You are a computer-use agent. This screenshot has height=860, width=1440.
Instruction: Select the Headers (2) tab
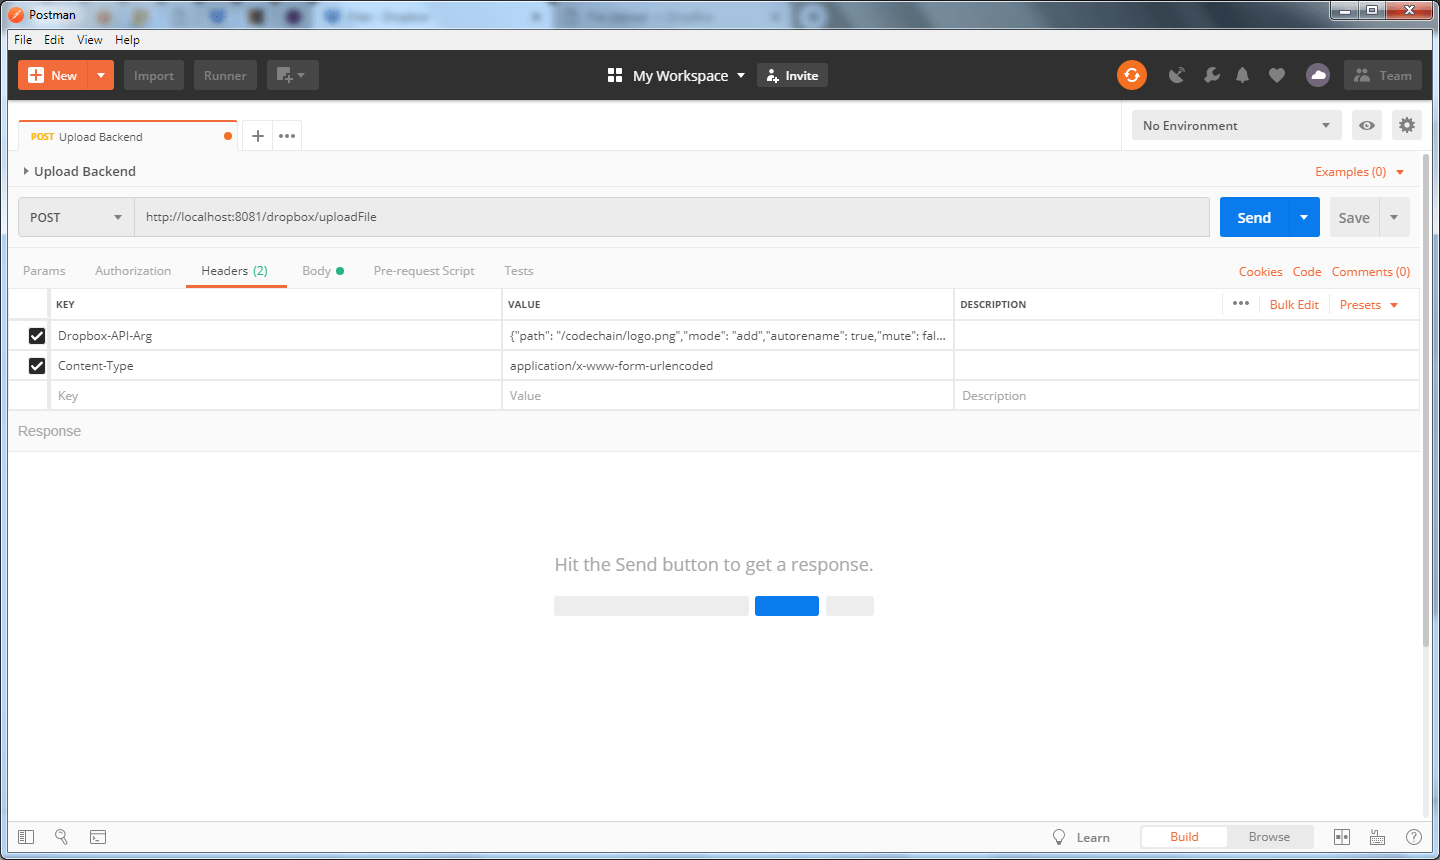point(235,271)
